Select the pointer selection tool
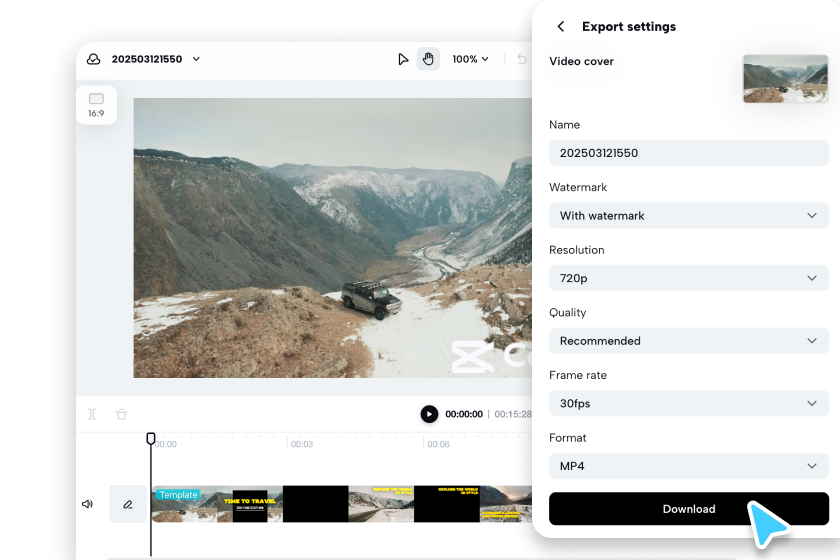Image resolution: width=840 pixels, height=560 pixels. [x=403, y=59]
